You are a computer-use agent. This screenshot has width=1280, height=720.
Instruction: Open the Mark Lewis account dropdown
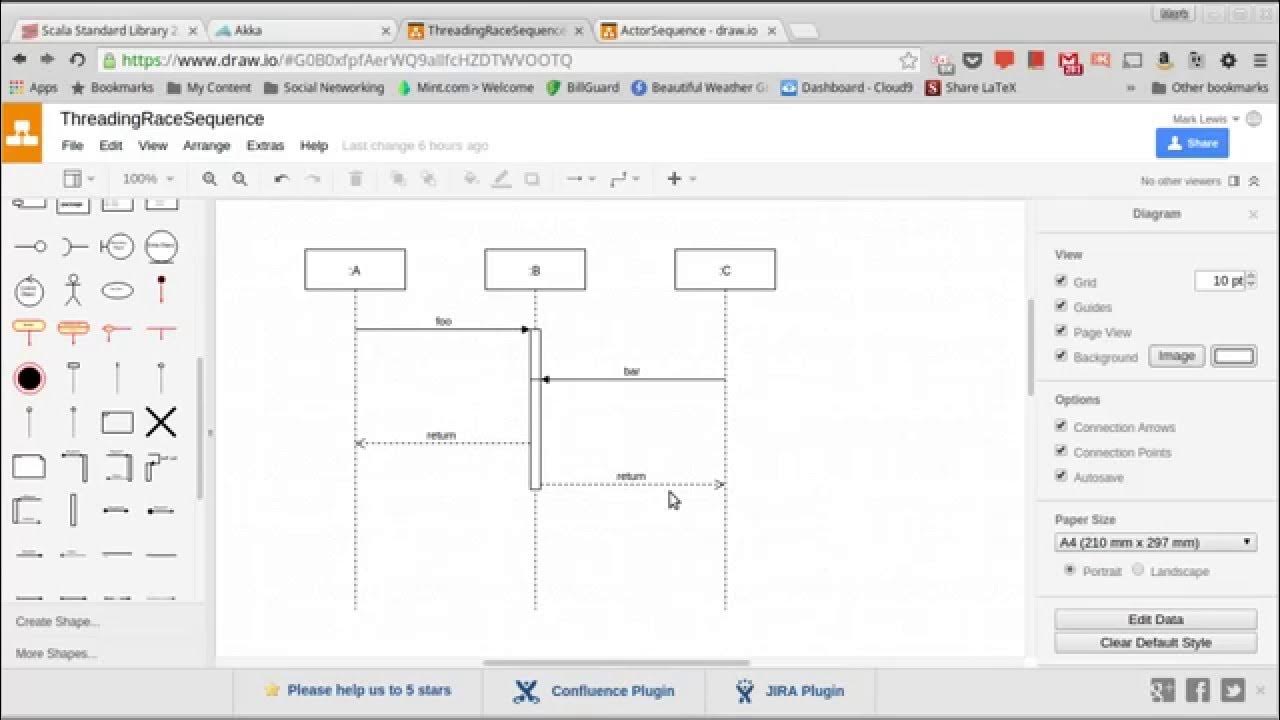tap(1206, 119)
